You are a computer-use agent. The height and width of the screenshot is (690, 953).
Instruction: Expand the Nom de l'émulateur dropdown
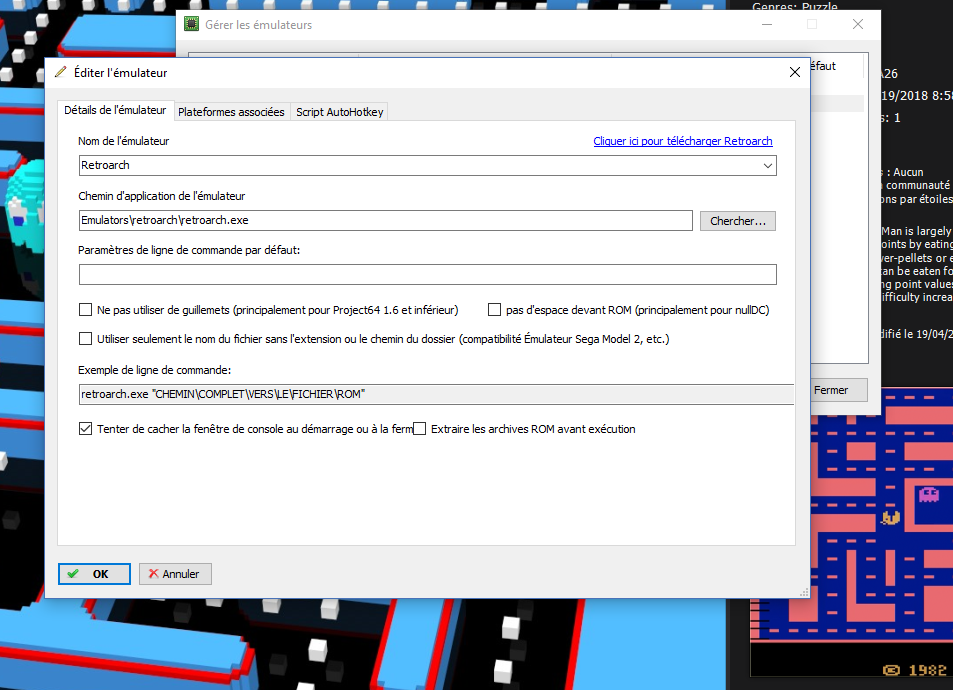768,165
